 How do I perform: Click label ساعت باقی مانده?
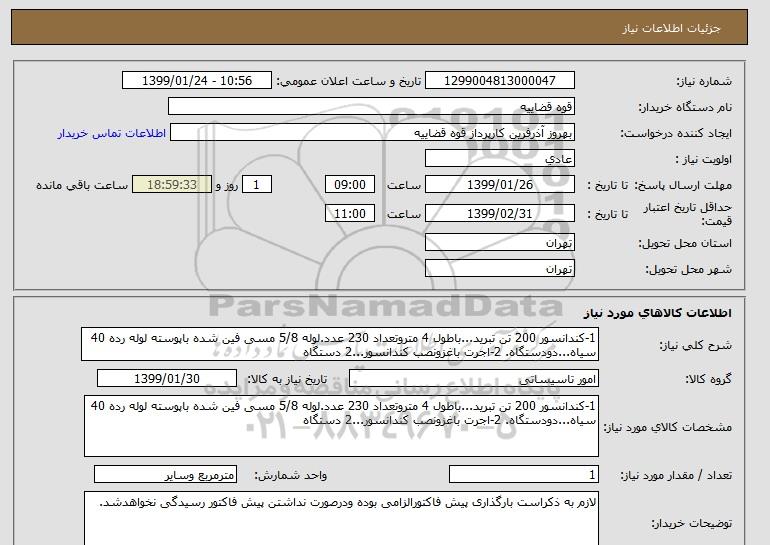point(82,185)
